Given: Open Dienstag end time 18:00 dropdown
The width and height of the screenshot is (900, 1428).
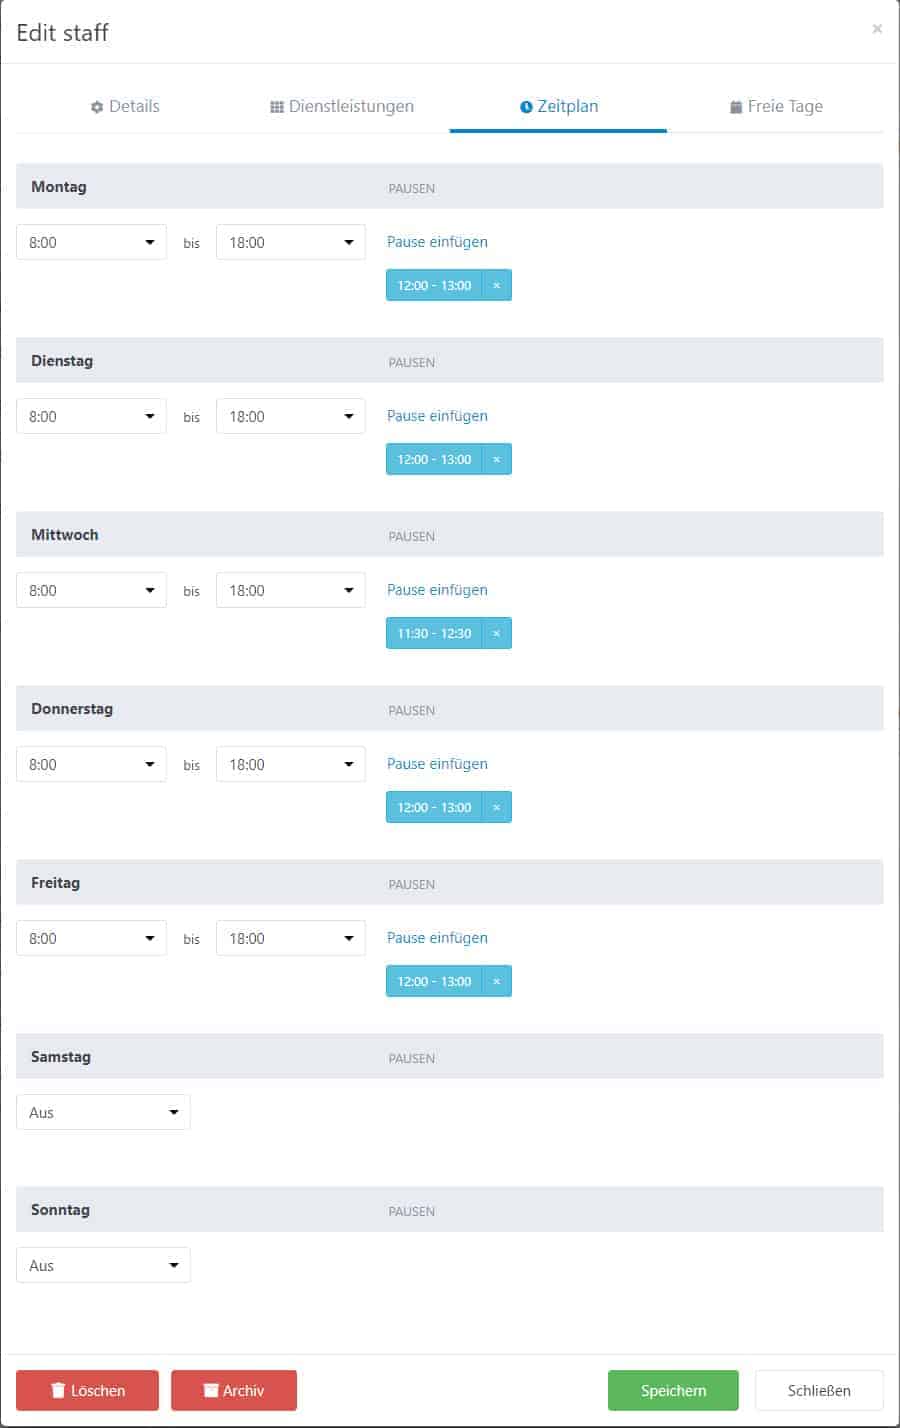Looking at the screenshot, I should pyautogui.click(x=291, y=416).
